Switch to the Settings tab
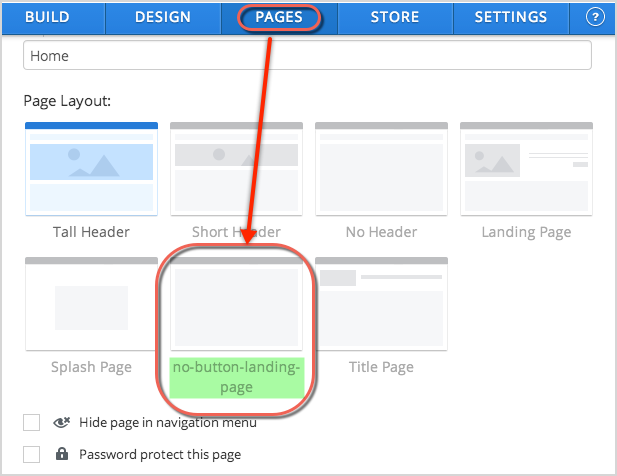 [511, 17]
